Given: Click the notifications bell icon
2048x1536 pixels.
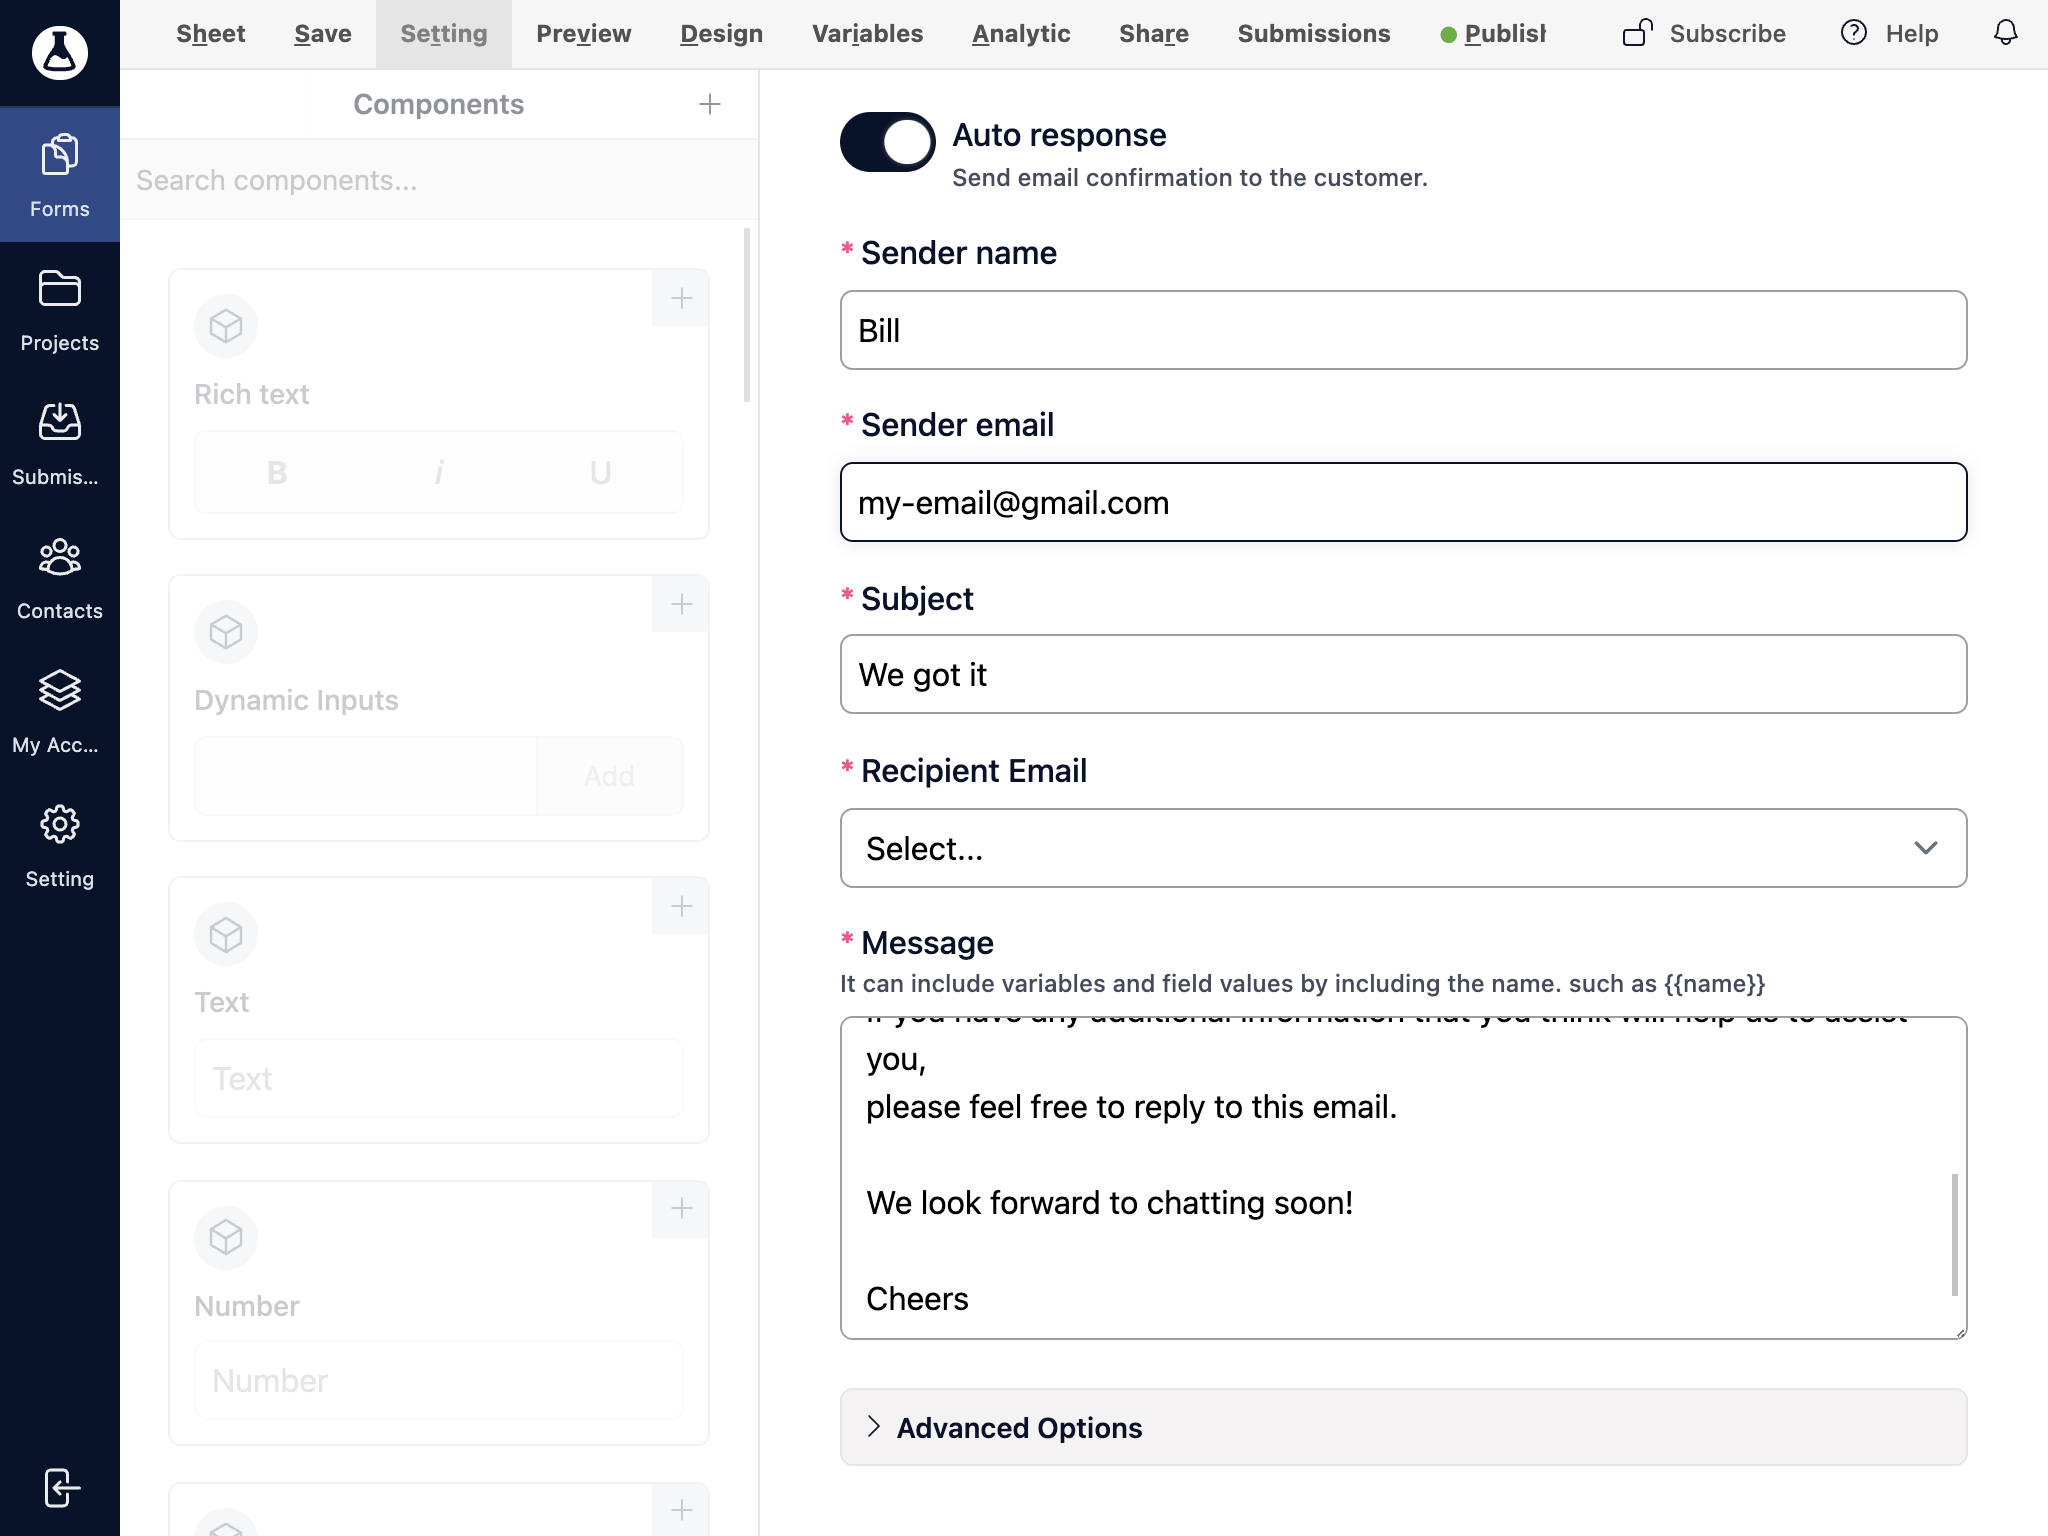Looking at the screenshot, I should (x=2005, y=33).
